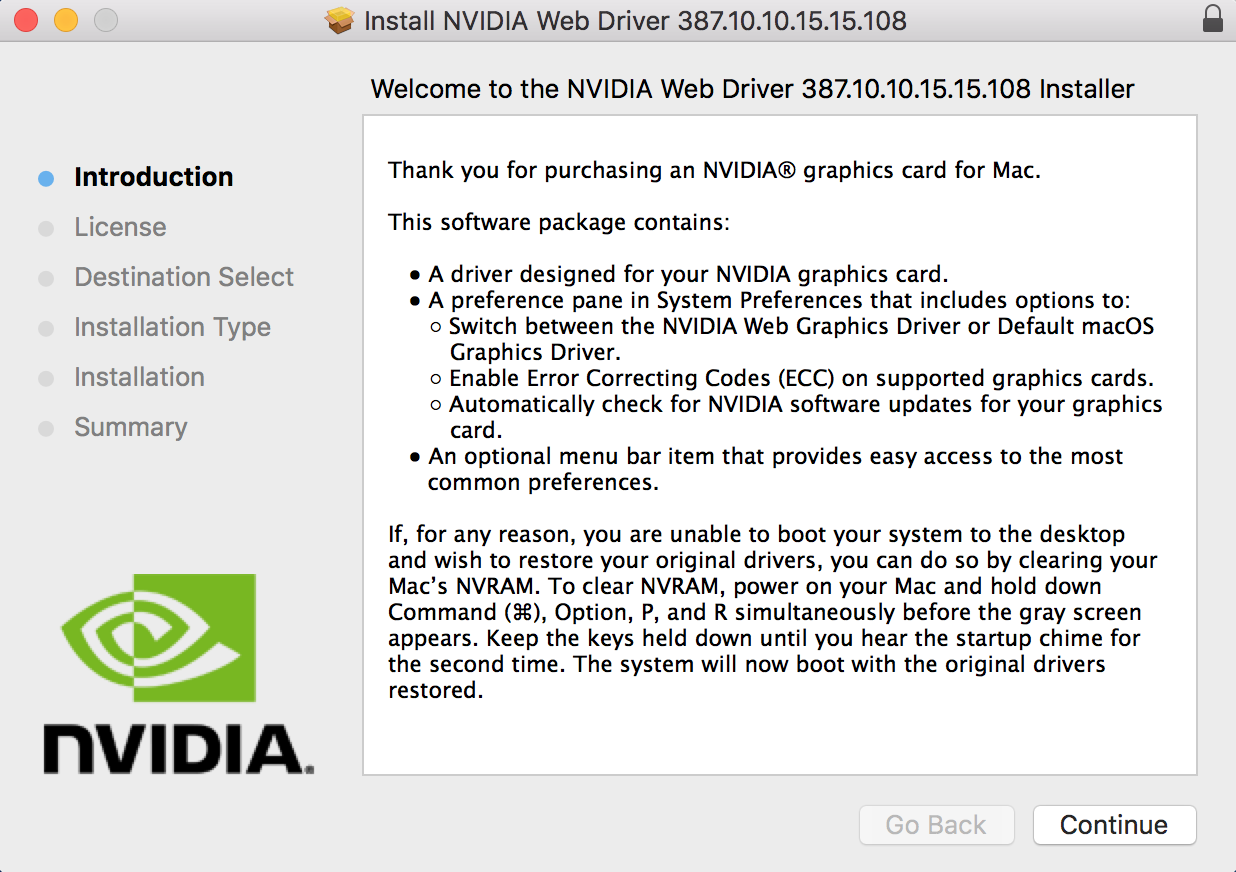Click the gray bullet beside Installation Type
The height and width of the screenshot is (872, 1236).
point(46,329)
